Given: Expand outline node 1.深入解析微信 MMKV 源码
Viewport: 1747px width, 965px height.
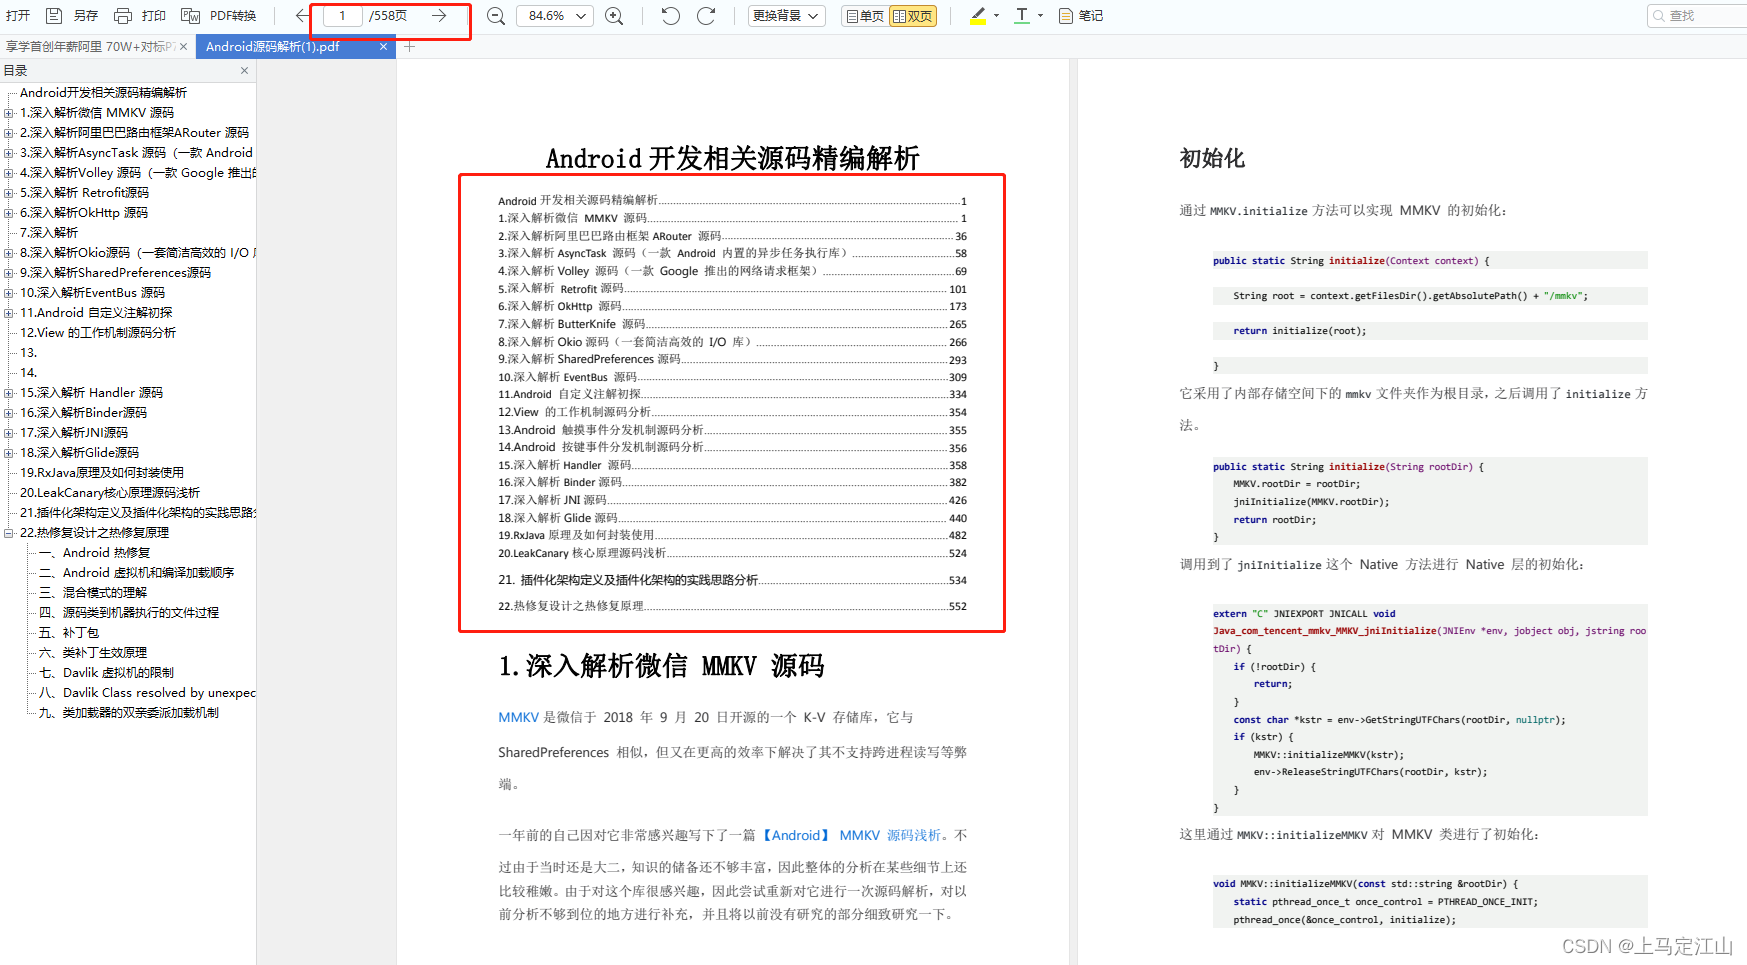Looking at the screenshot, I should (9, 113).
